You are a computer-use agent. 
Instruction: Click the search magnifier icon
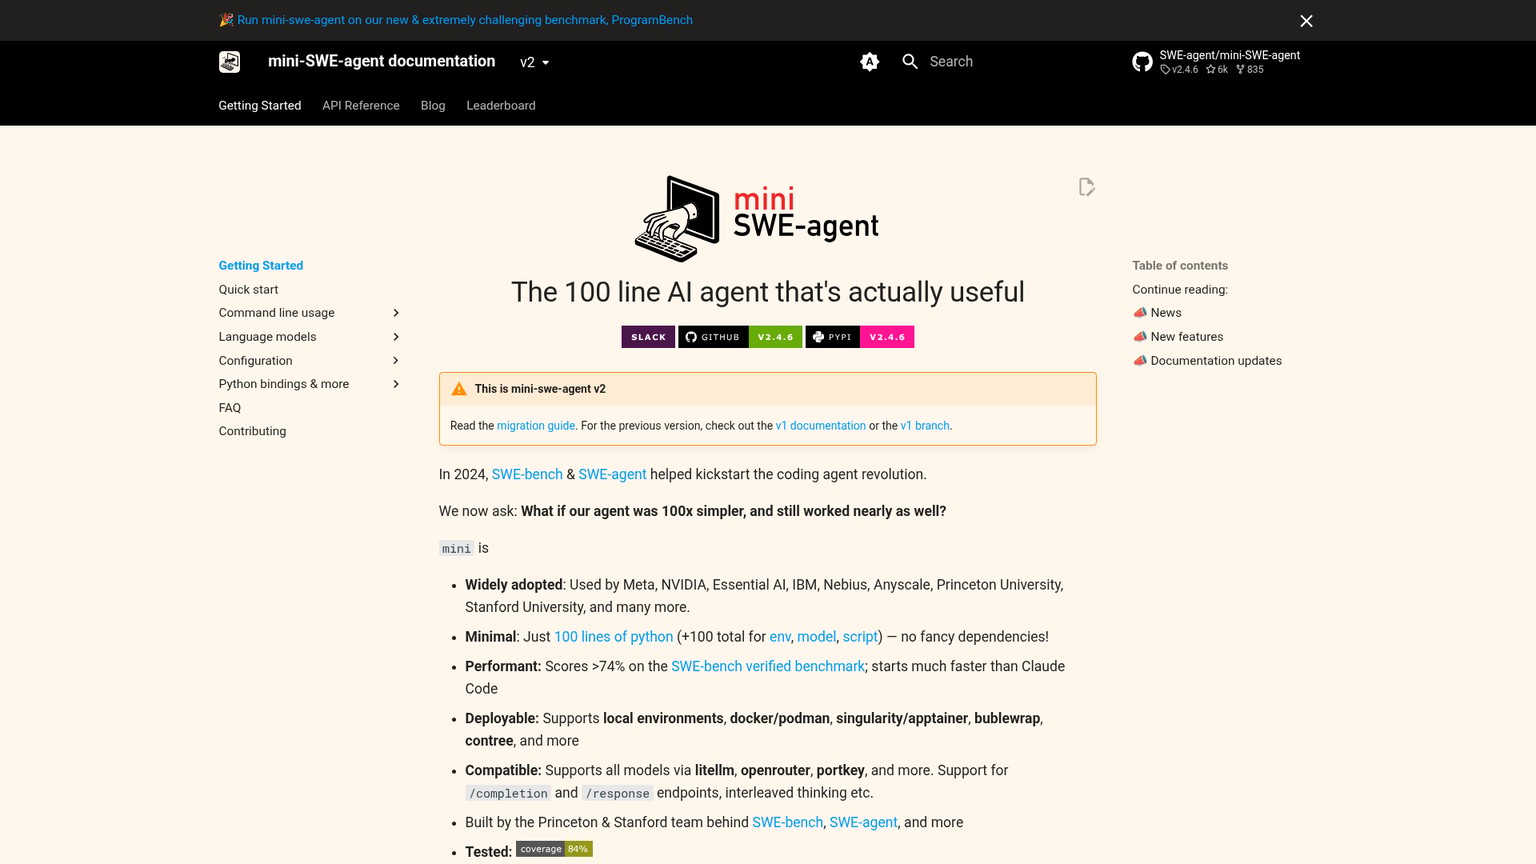coord(910,62)
